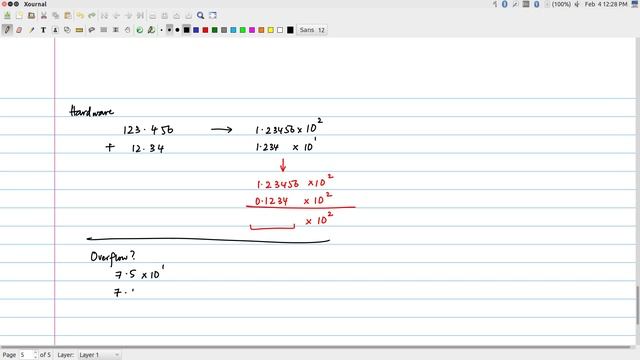The height and width of the screenshot is (360, 640).
Task: Jump to the last page
Action: 140,16
